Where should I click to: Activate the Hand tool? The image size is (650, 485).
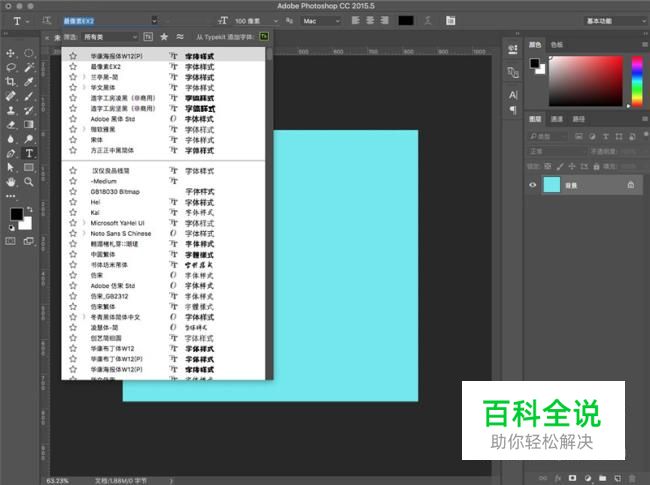click(11, 182)
